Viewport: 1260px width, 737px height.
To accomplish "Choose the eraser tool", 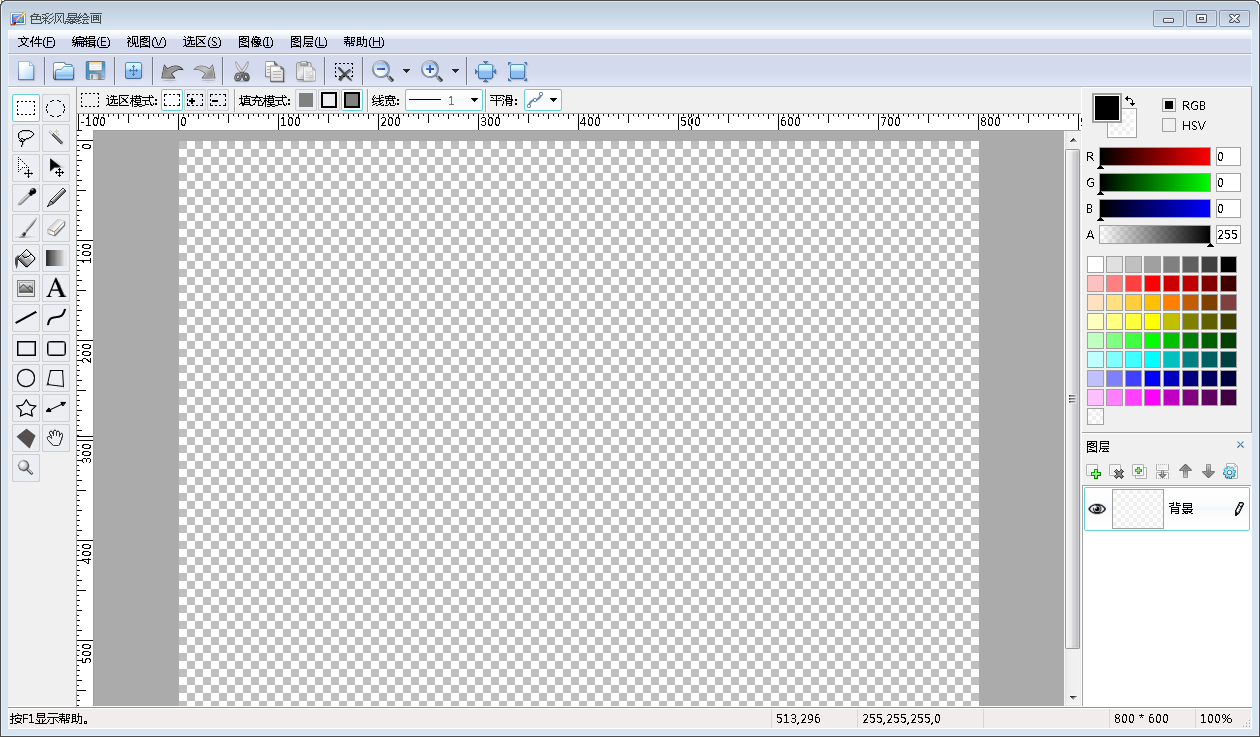I will 56,228.
